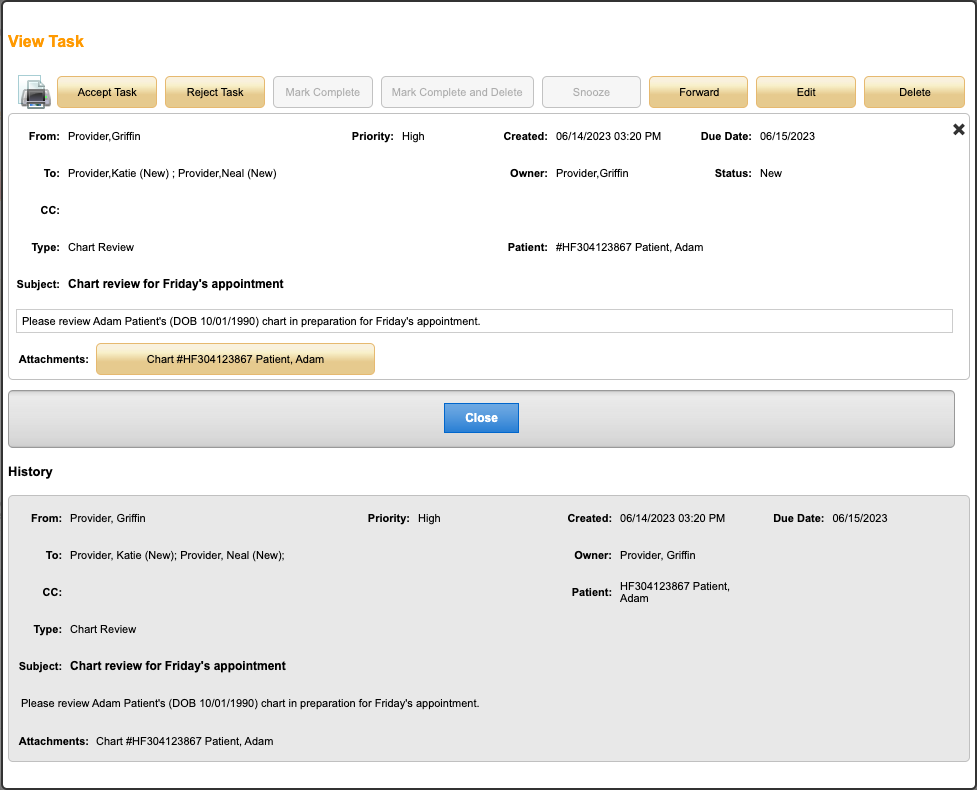The width and height of the screenshot is (977, 790).
Task: Click the task message text box
Action: [484, 321]
